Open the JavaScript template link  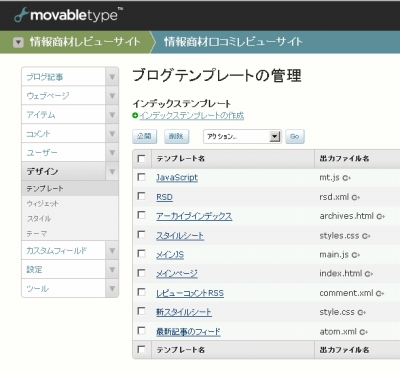point(177,178)
